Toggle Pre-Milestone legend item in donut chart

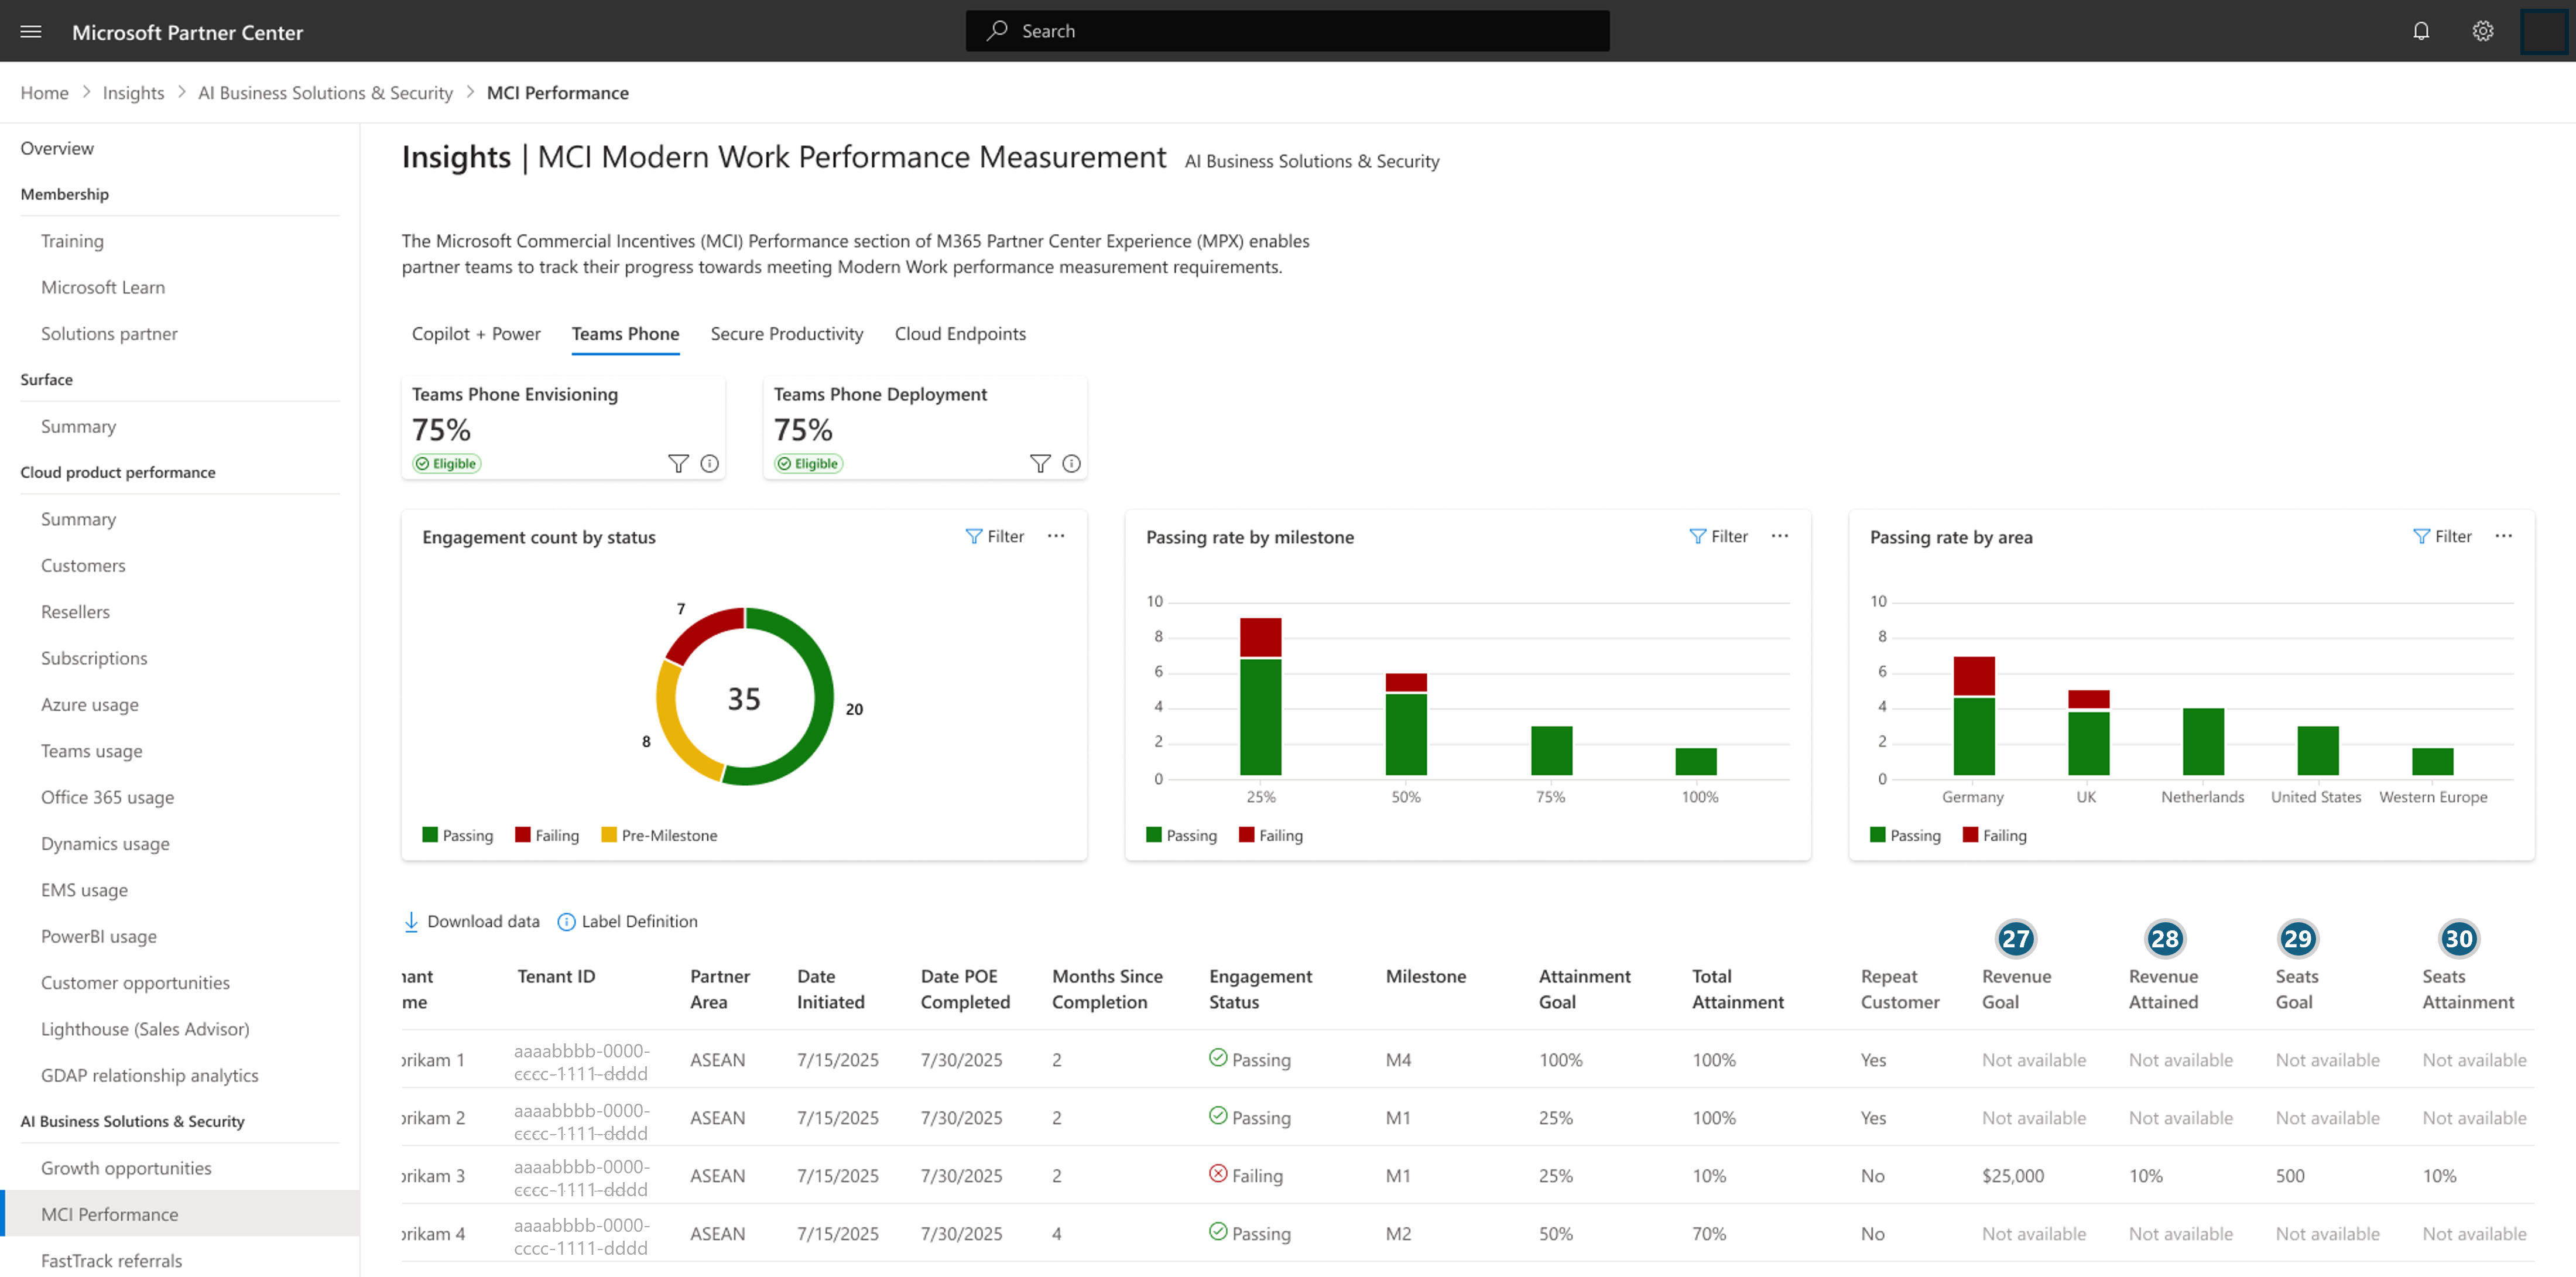click(x=659, y=835)
